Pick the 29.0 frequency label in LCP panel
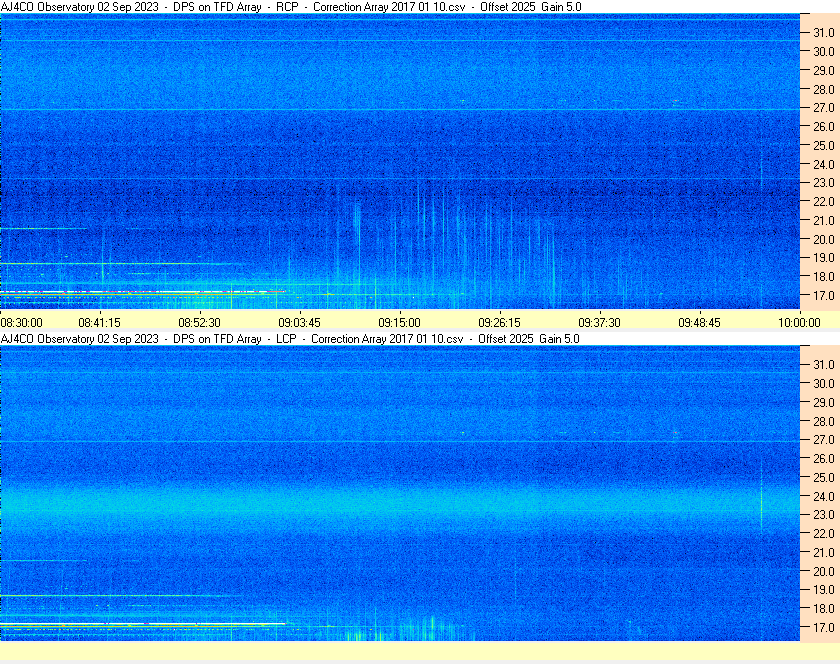The width and height of the screenshot is (840, 664). pyautogui.click(x=824, y=402)
